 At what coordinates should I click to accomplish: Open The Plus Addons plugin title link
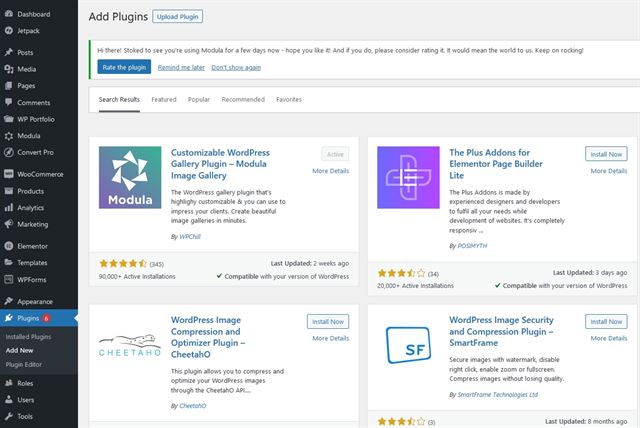coord(496,164)
